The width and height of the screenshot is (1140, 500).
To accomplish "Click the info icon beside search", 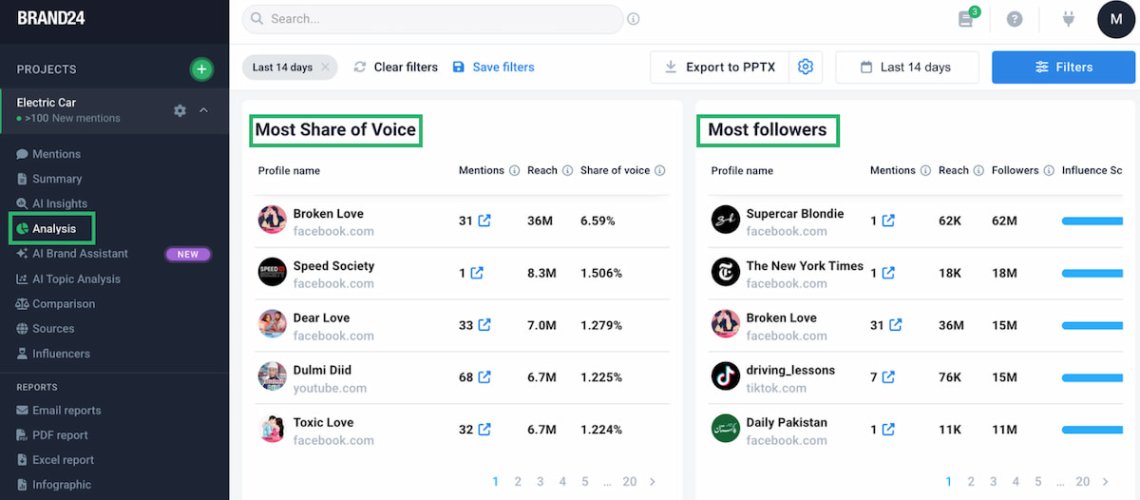I will (633, 19).
